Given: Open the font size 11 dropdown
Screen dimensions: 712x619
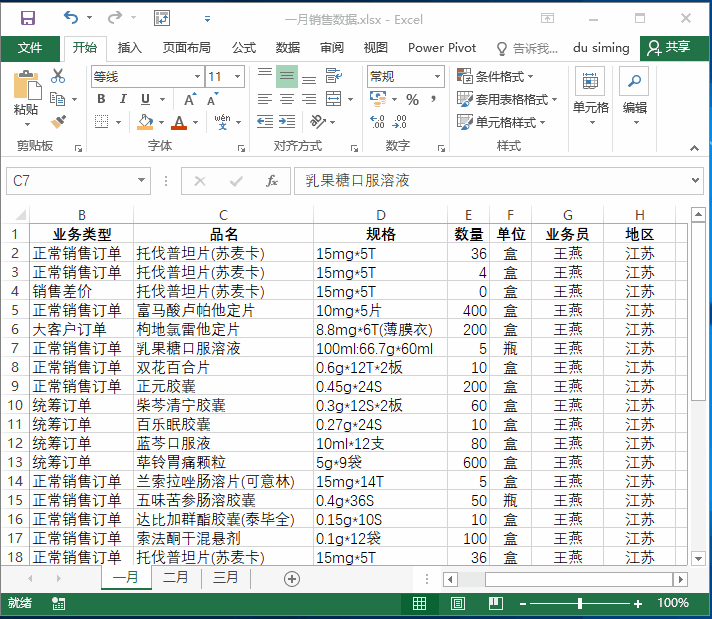Looking at the screenshot, I should 237,77.
